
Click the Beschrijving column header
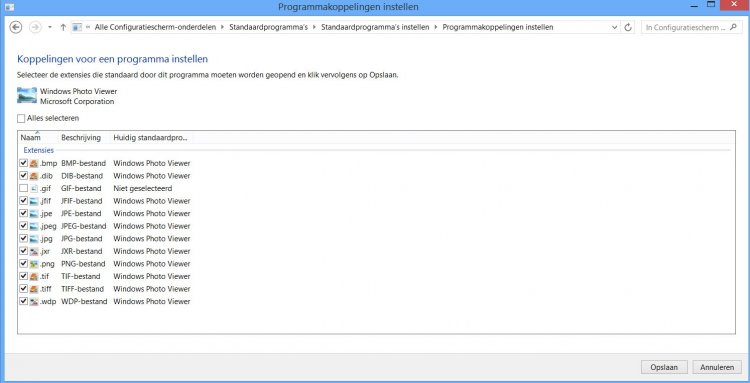(x=81, y=138)
